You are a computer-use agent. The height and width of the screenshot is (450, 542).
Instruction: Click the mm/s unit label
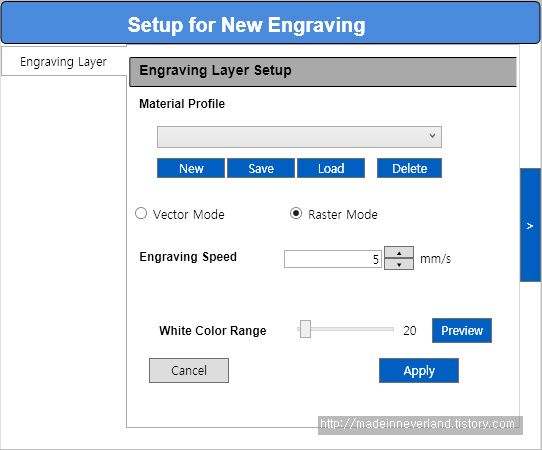point(436,259)
